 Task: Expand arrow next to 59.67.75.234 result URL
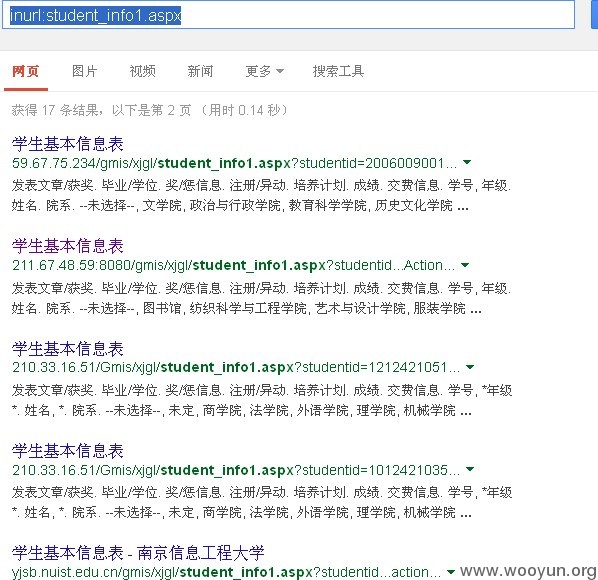pyautogui.click(x=467, y=163)
